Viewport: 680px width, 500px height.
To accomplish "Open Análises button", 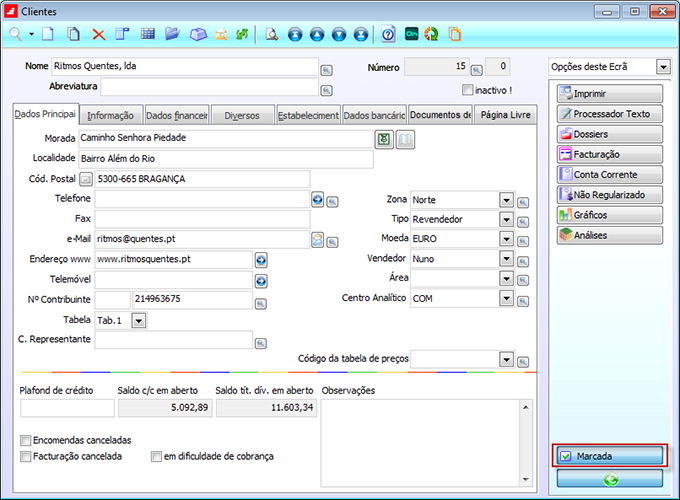I will point(610,235).
